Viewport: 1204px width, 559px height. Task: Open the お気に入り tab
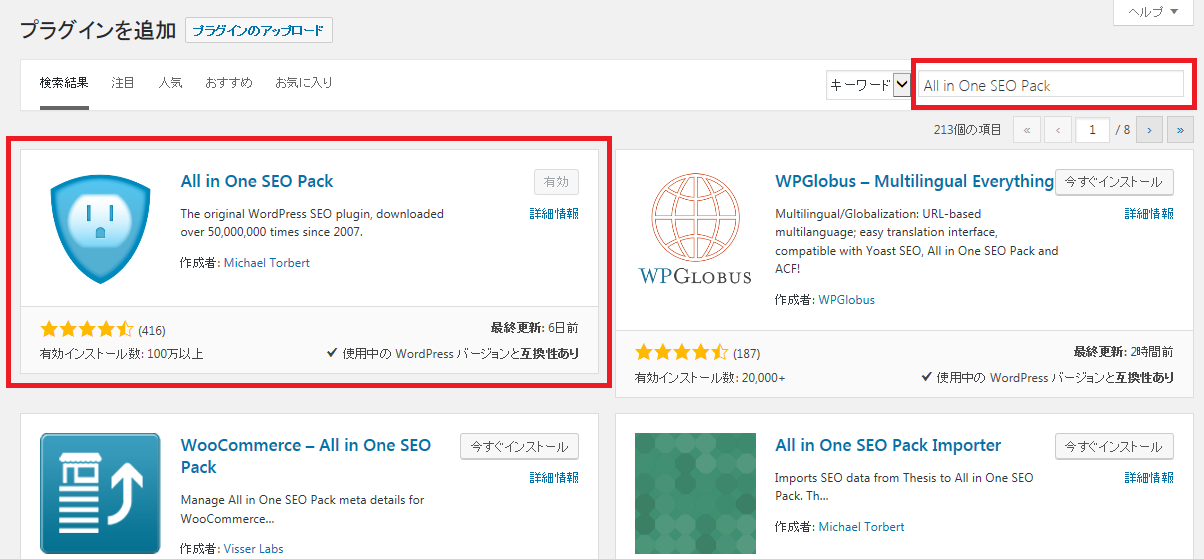click(304, 83)
